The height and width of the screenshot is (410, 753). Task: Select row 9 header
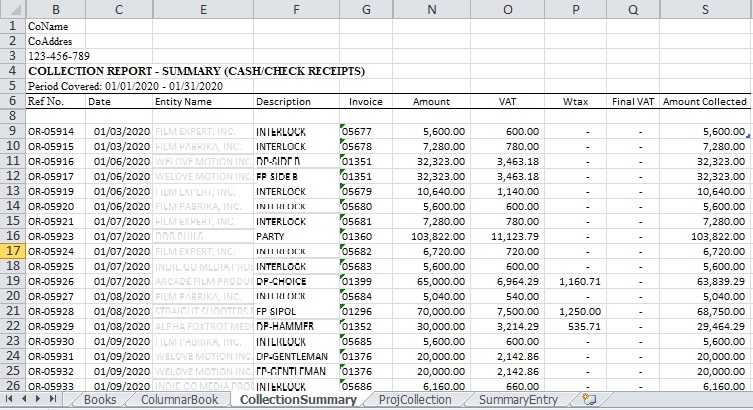[13, 131]
